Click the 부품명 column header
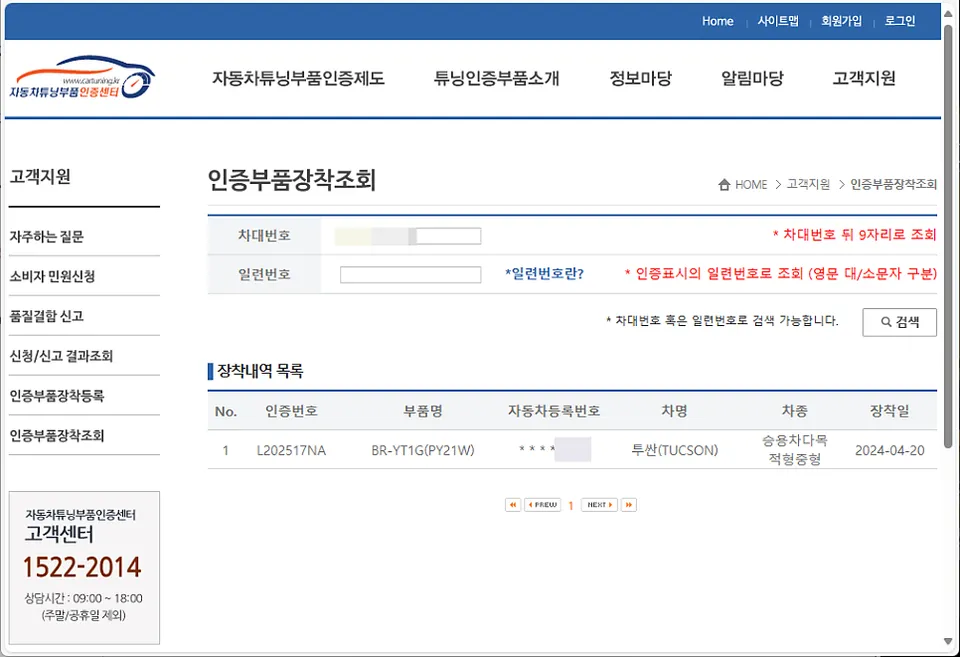 click(x=422, y=411)
